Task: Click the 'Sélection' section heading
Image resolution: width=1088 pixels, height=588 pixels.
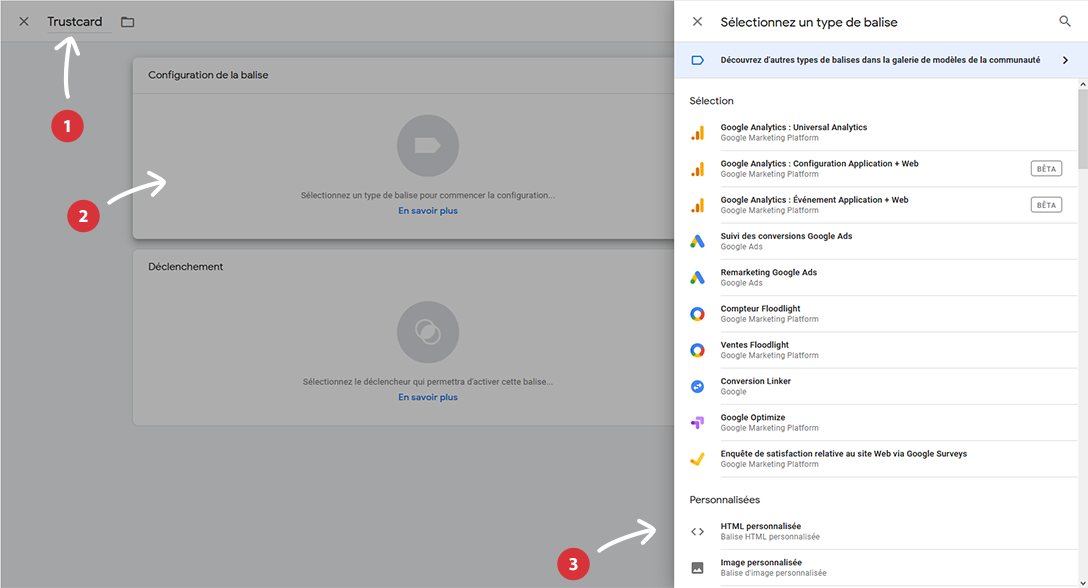Action: (x=711, y=101)
